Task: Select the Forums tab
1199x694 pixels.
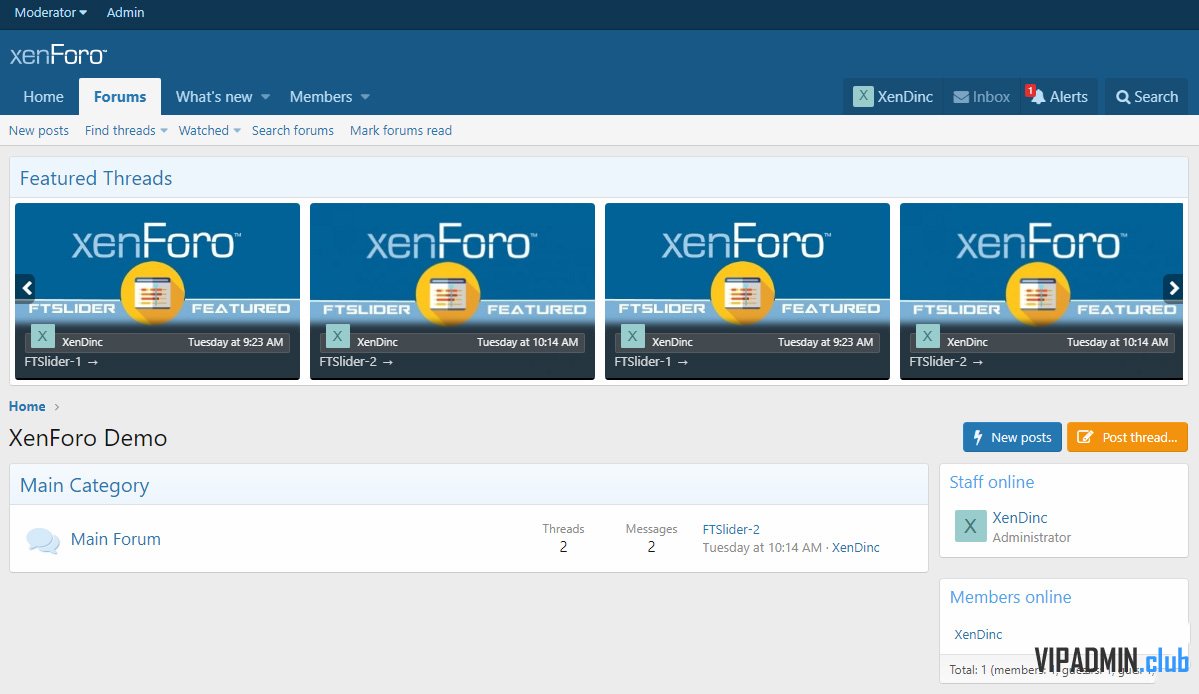Action: coord(120,97)
